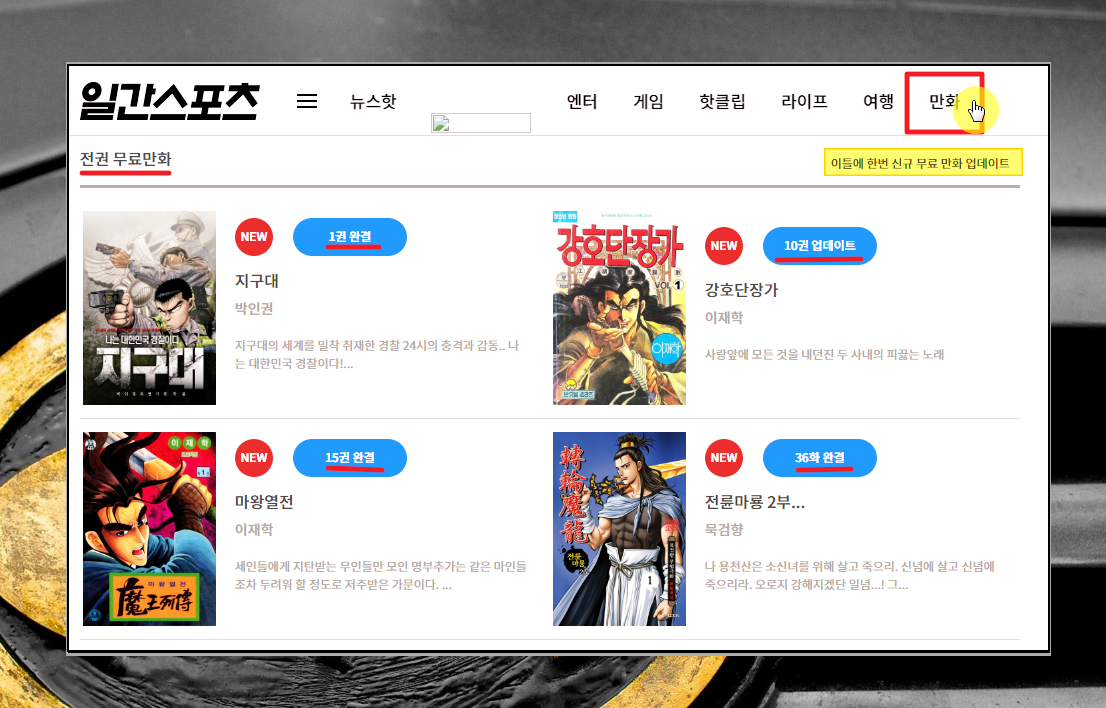
Task: Open the 뉴스핫 menu
Action: 373,102
